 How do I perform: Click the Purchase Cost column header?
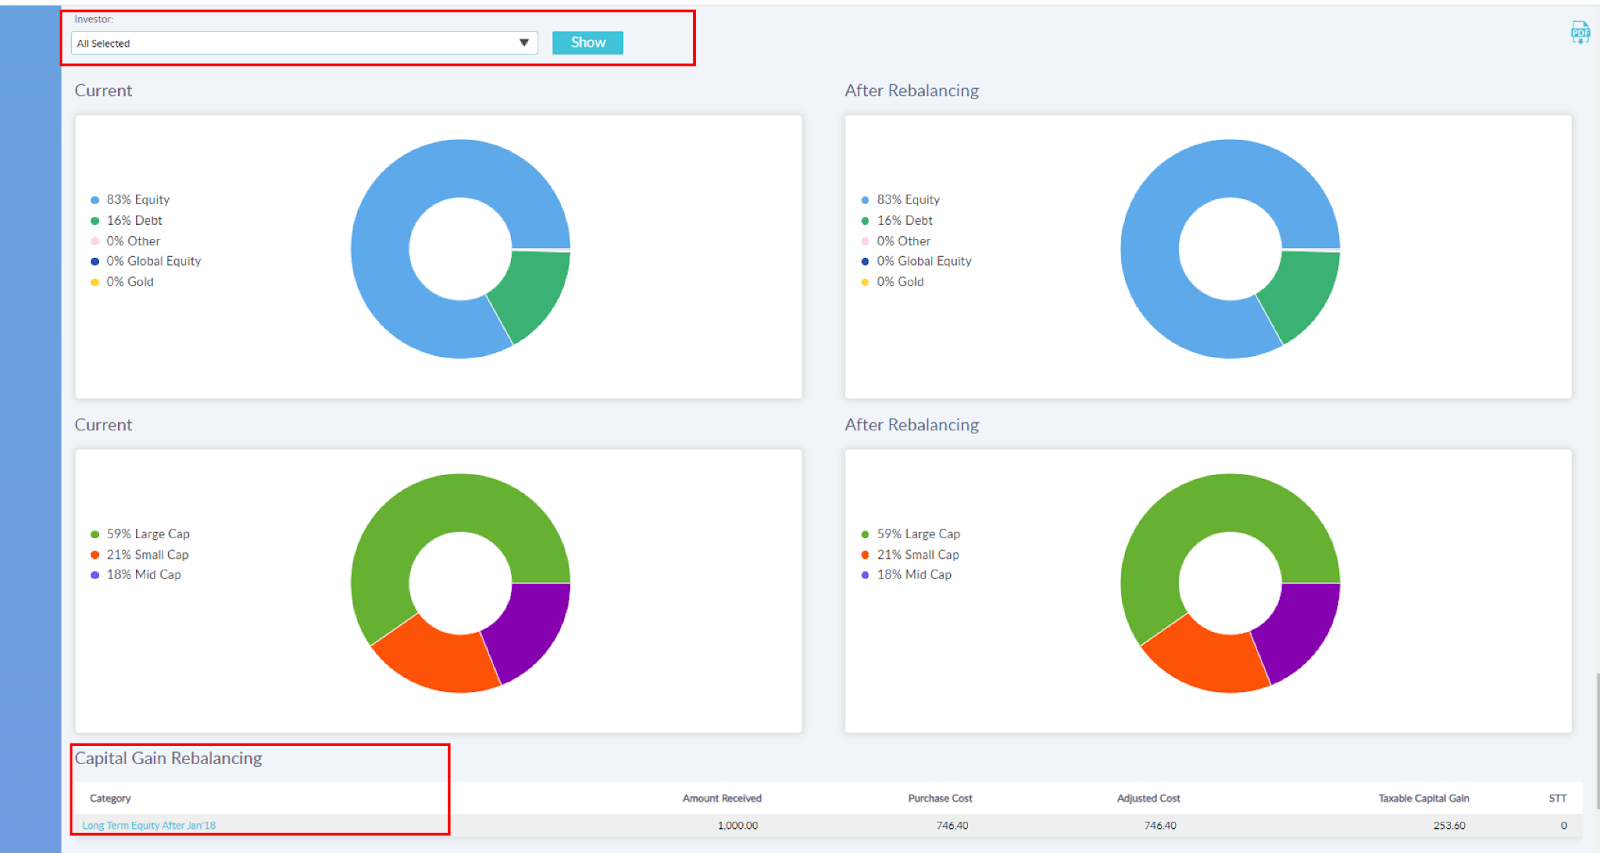940,798
